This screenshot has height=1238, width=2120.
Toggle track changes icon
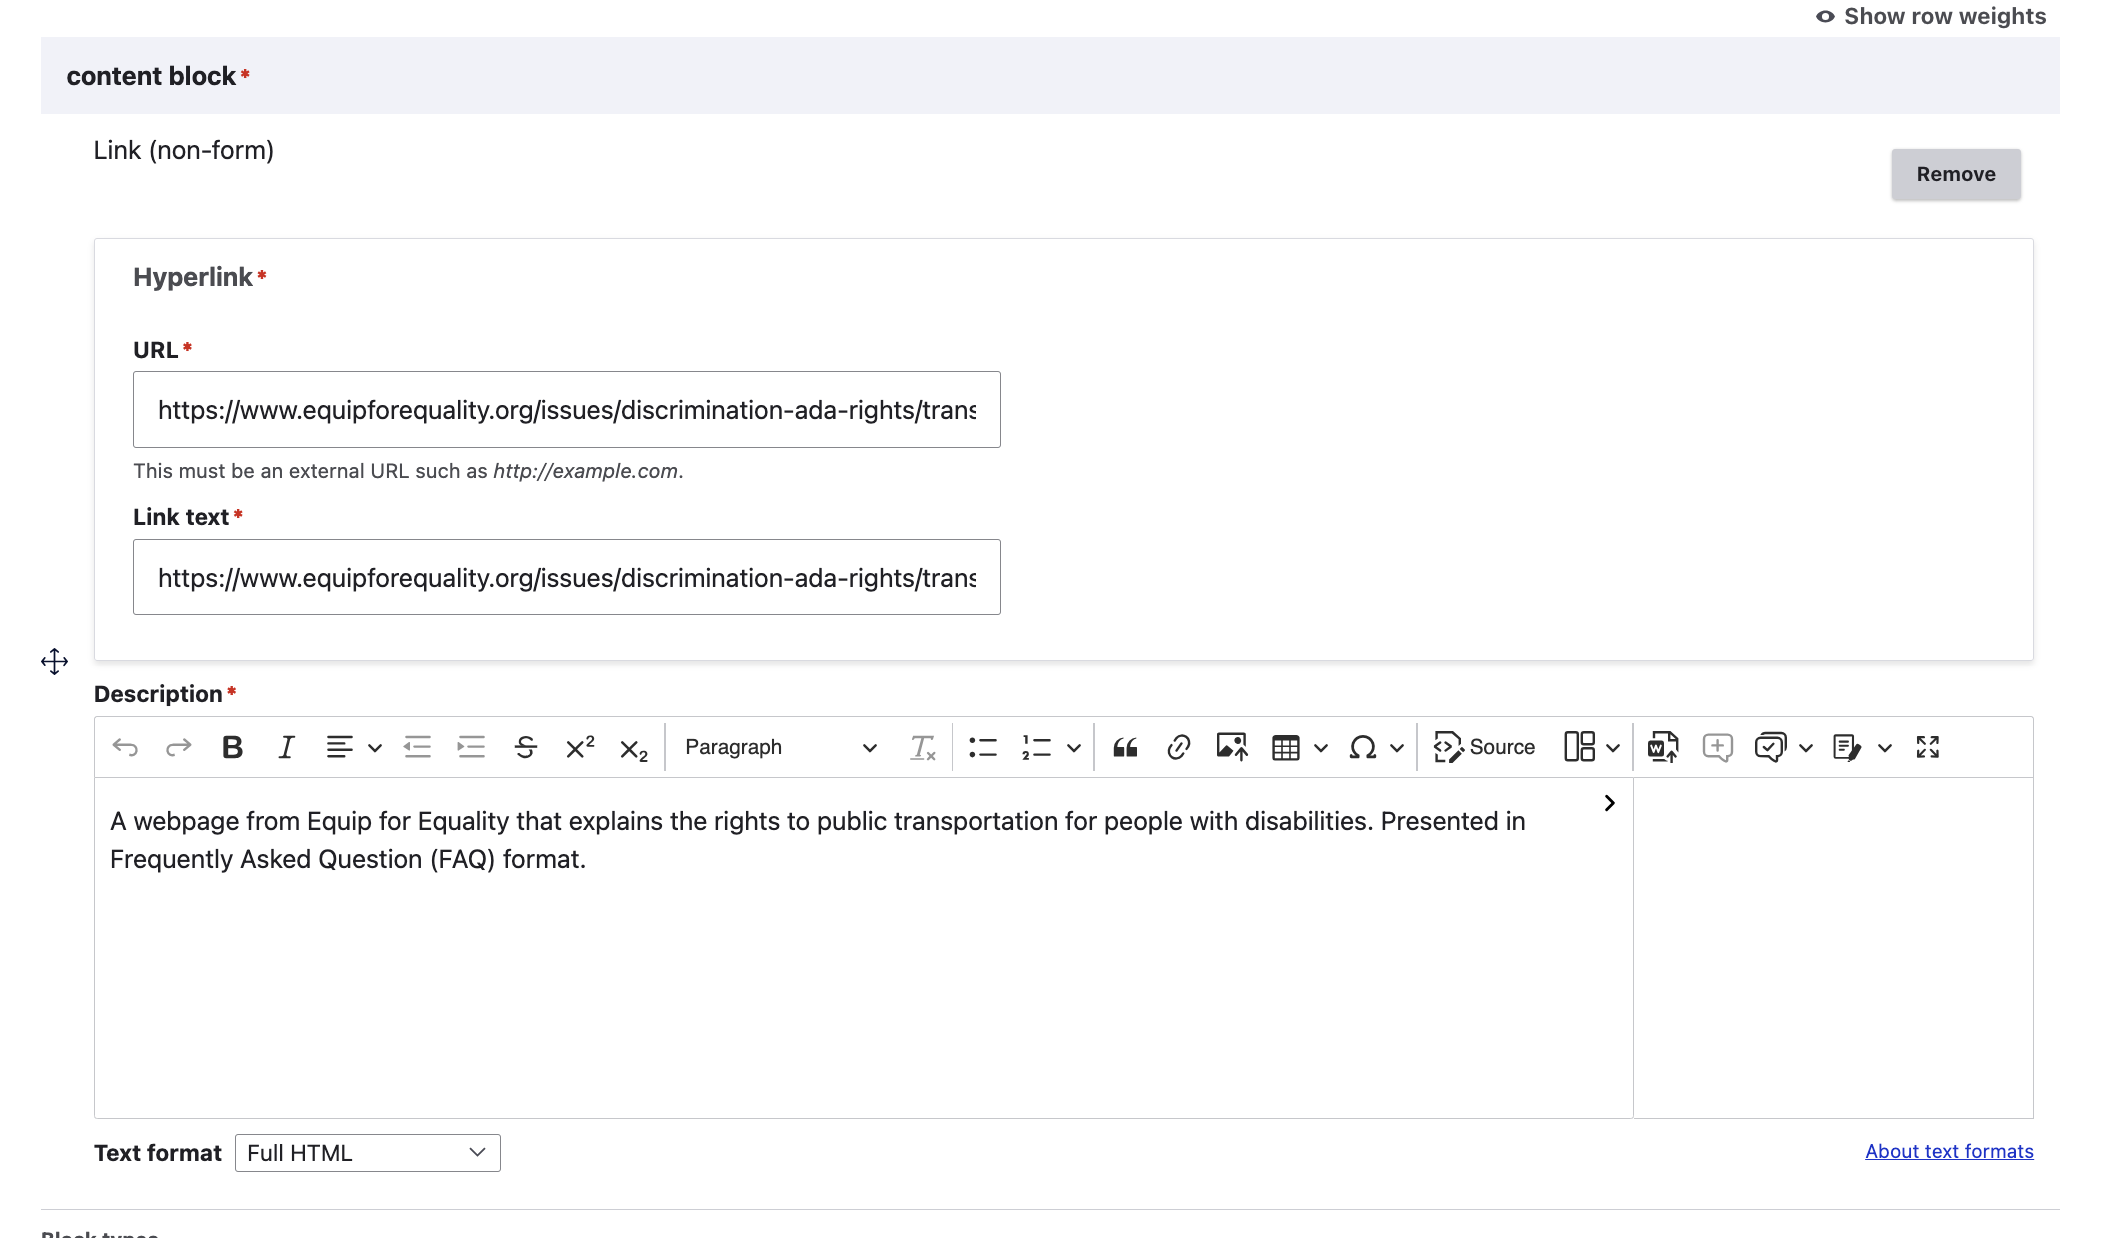(1847, 747)
